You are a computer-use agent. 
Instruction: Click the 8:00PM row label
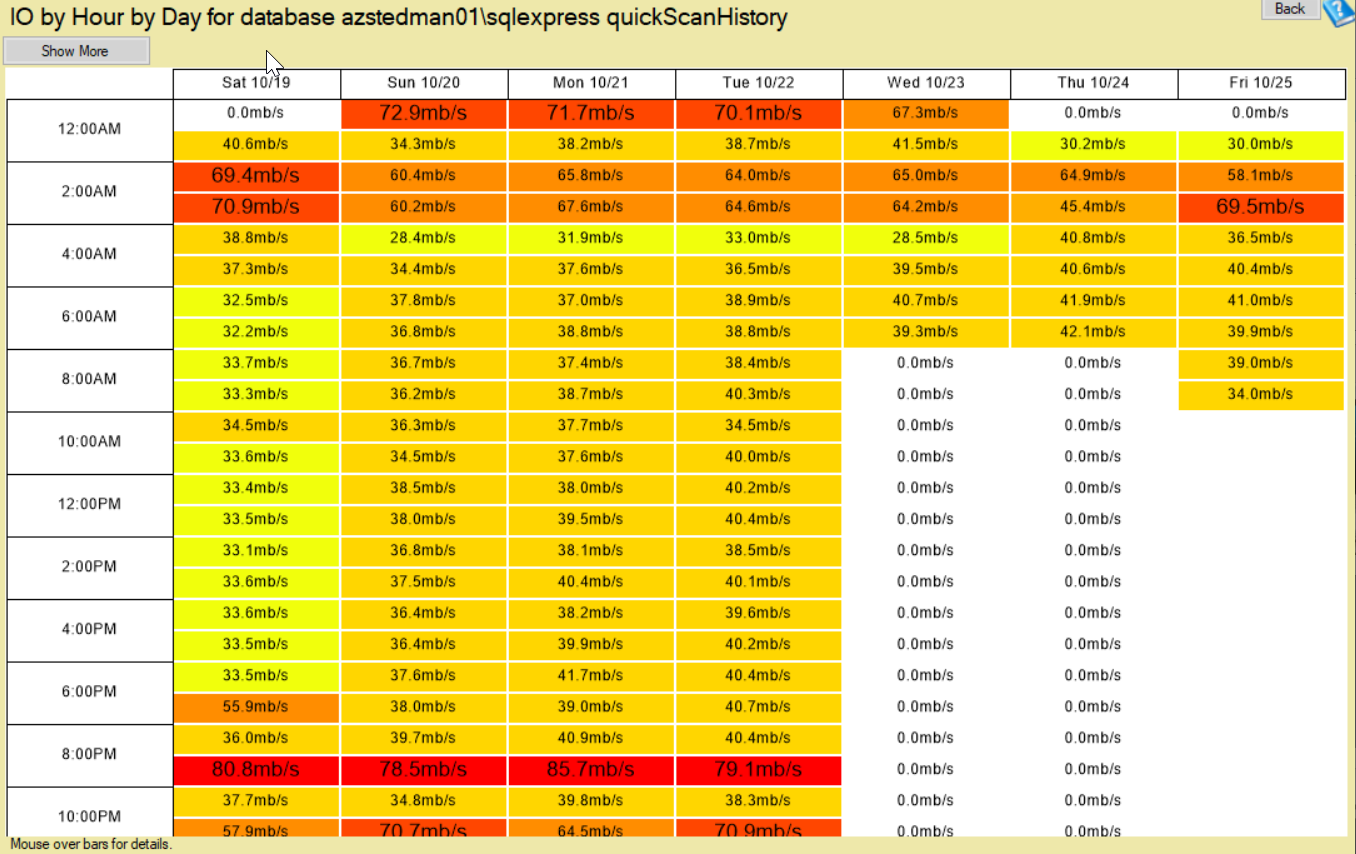90,754
